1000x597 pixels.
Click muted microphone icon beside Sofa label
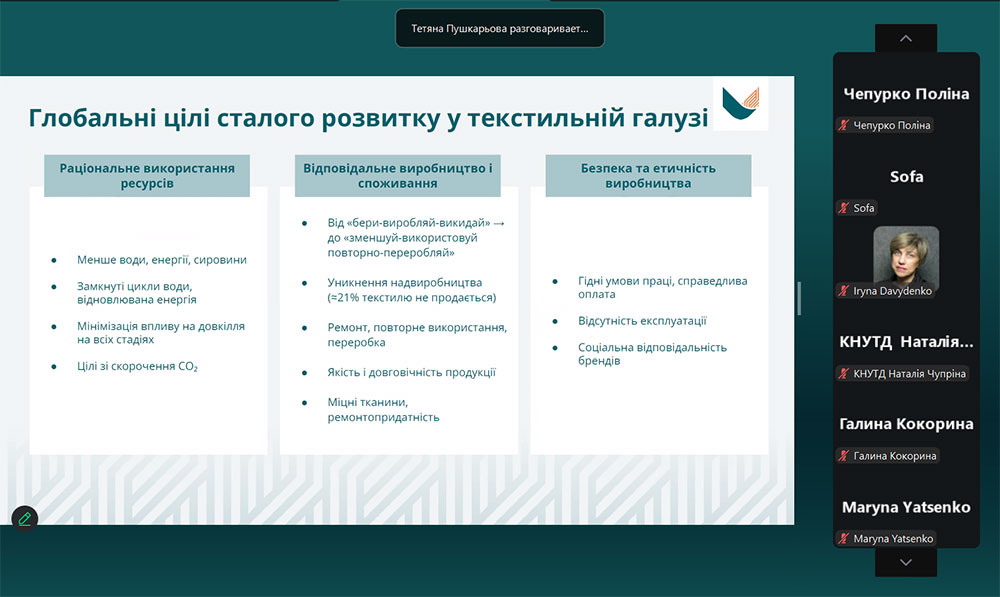[x=844, y=208]
